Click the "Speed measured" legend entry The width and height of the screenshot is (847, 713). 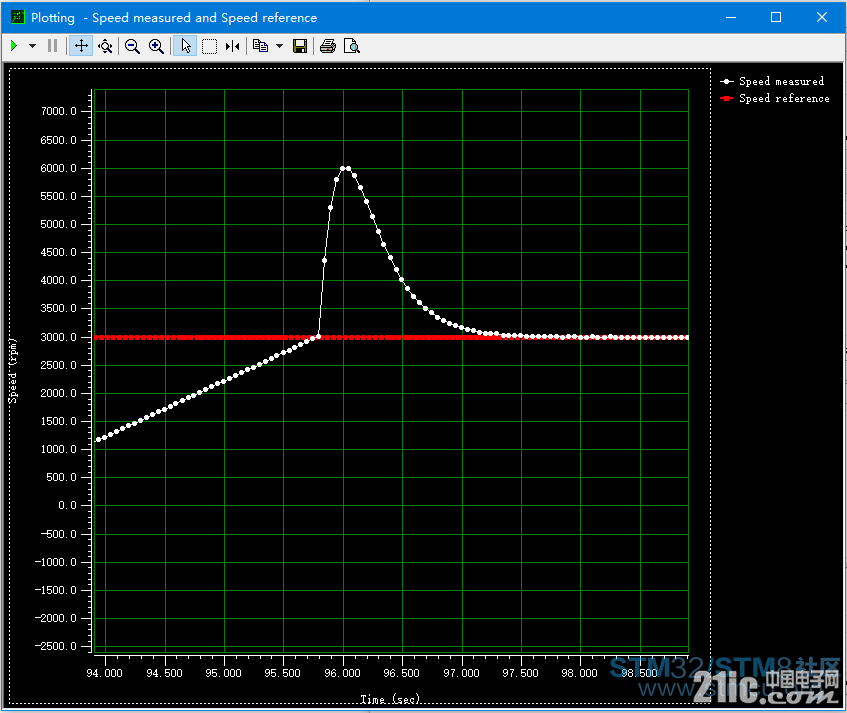click(772, 81)
